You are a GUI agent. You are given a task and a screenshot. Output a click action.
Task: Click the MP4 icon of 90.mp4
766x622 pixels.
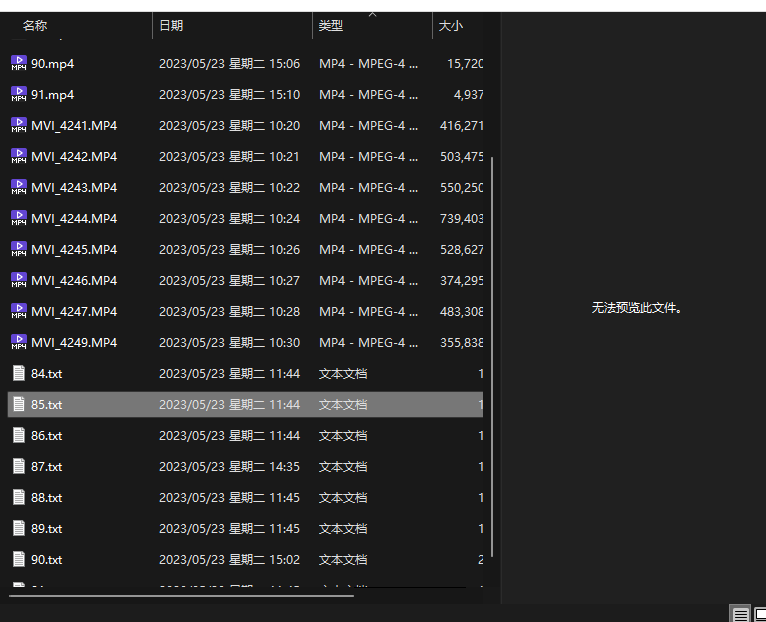coord(19,63)
